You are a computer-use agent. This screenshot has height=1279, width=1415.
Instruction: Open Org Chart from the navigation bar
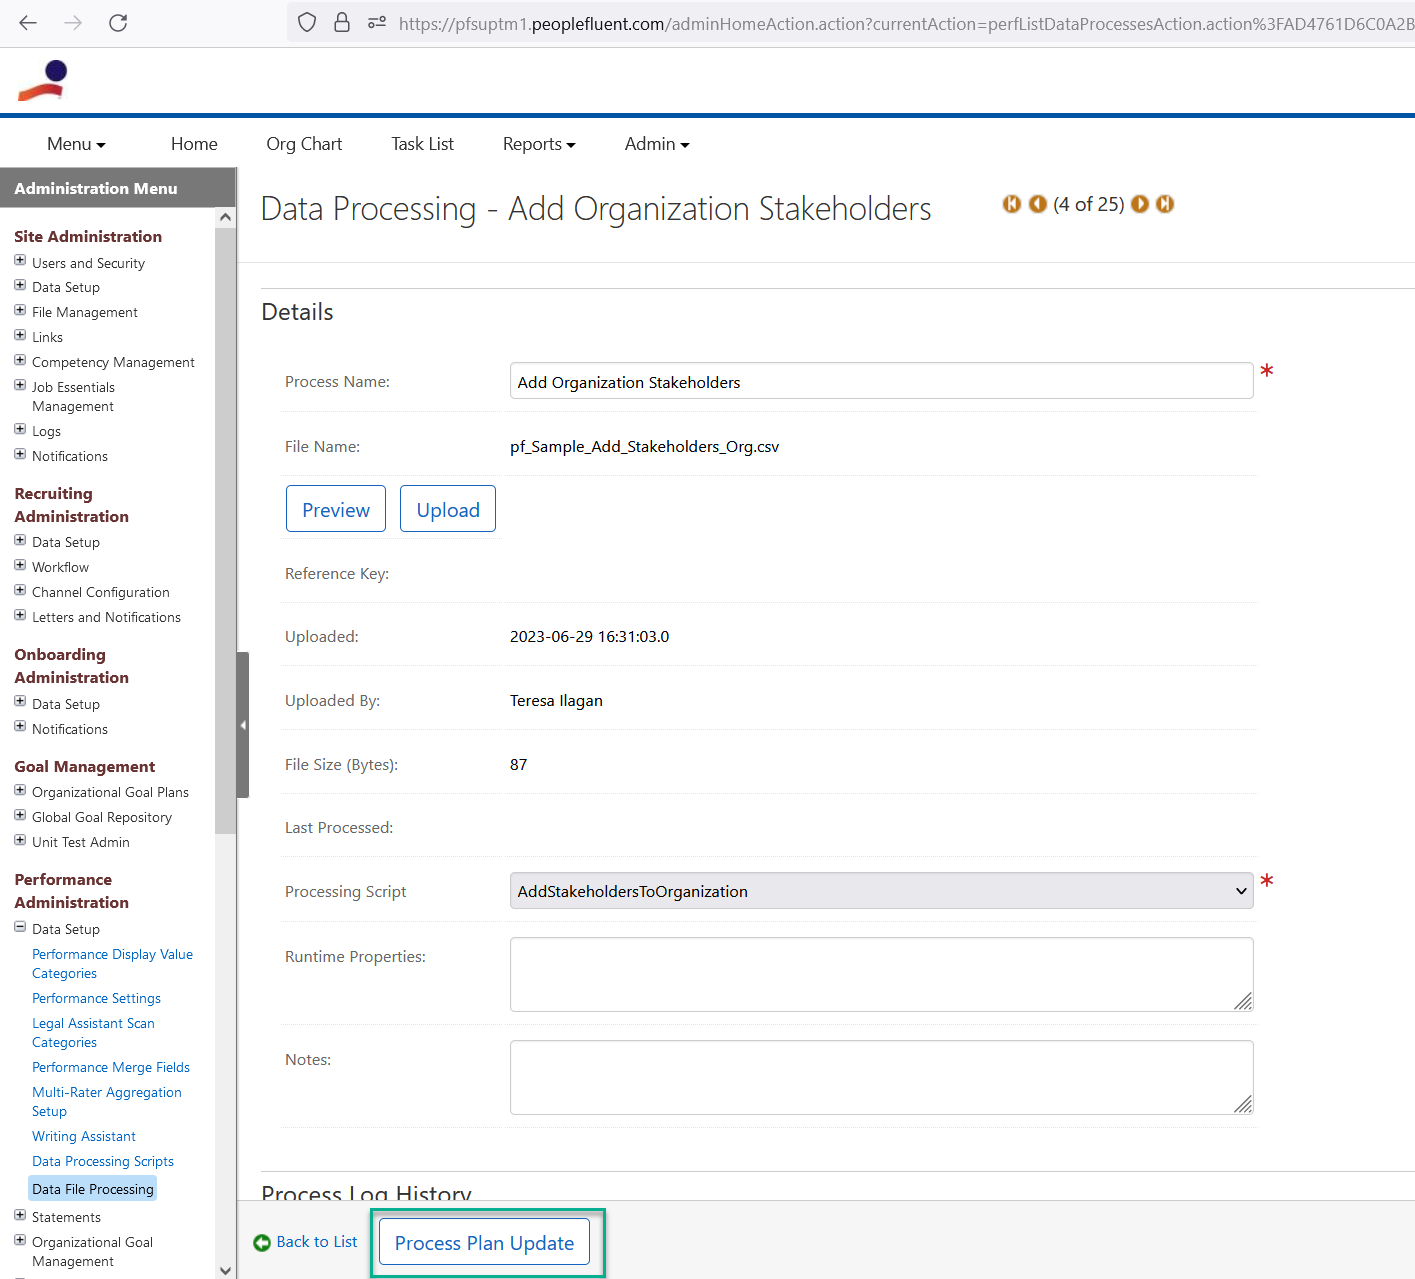[304, 144]
